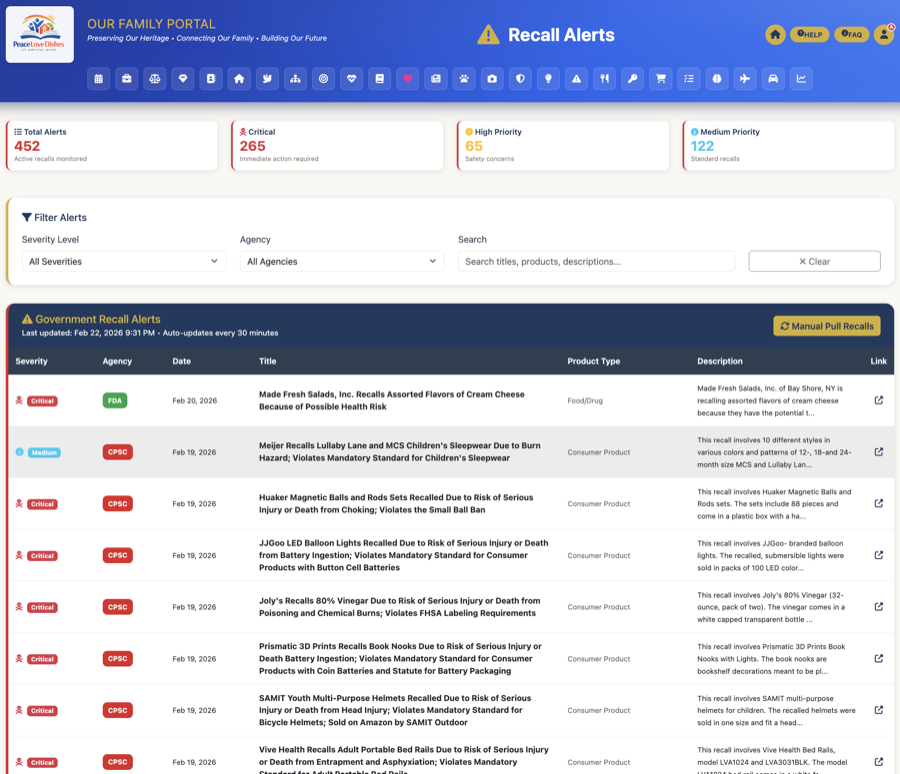Click the CPSC badge on SAMIT Helmets row

tap(118, 710)
